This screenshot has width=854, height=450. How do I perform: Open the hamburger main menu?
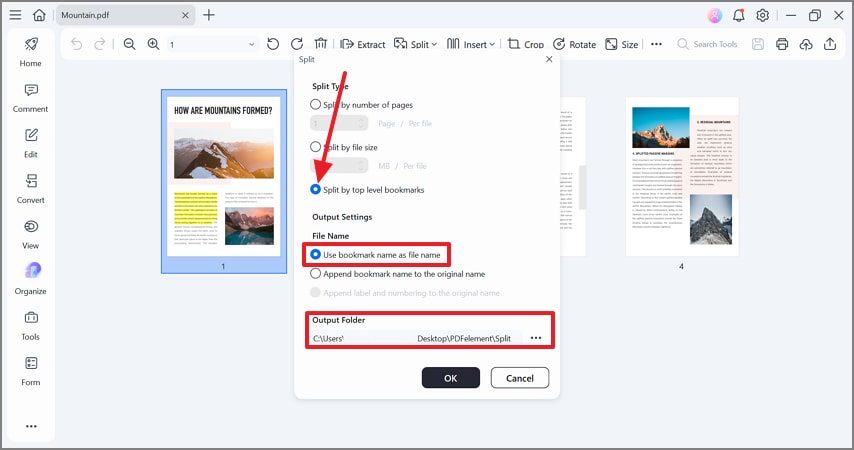point(15,15)
